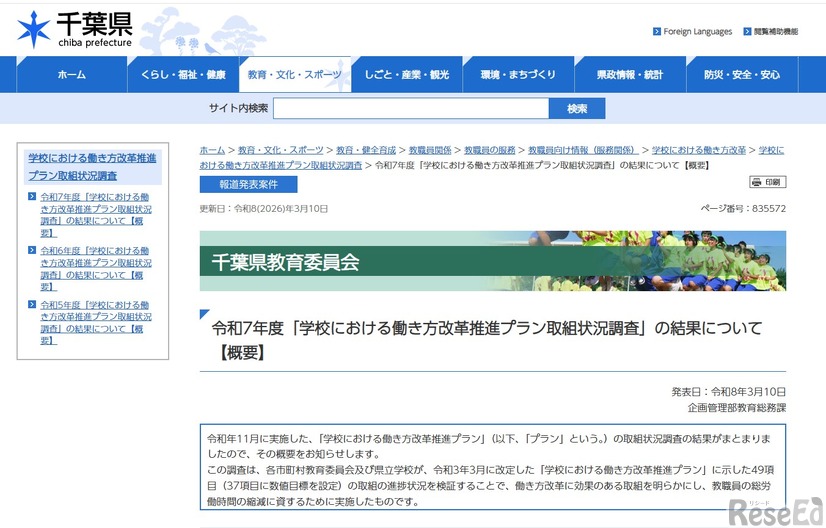Click the printer icon in 印刷 button
The image size is (826, 528).
pos(757,182)
